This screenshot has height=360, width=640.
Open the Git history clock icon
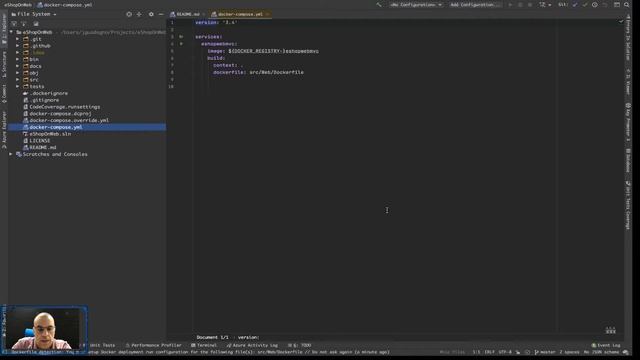pos(595,5)
